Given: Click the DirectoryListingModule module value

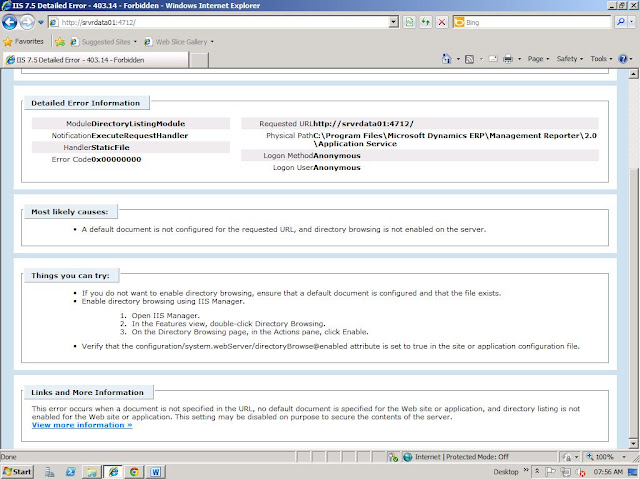Looking at the screenshot, I should pyautogui.click(x=138, y=123).
